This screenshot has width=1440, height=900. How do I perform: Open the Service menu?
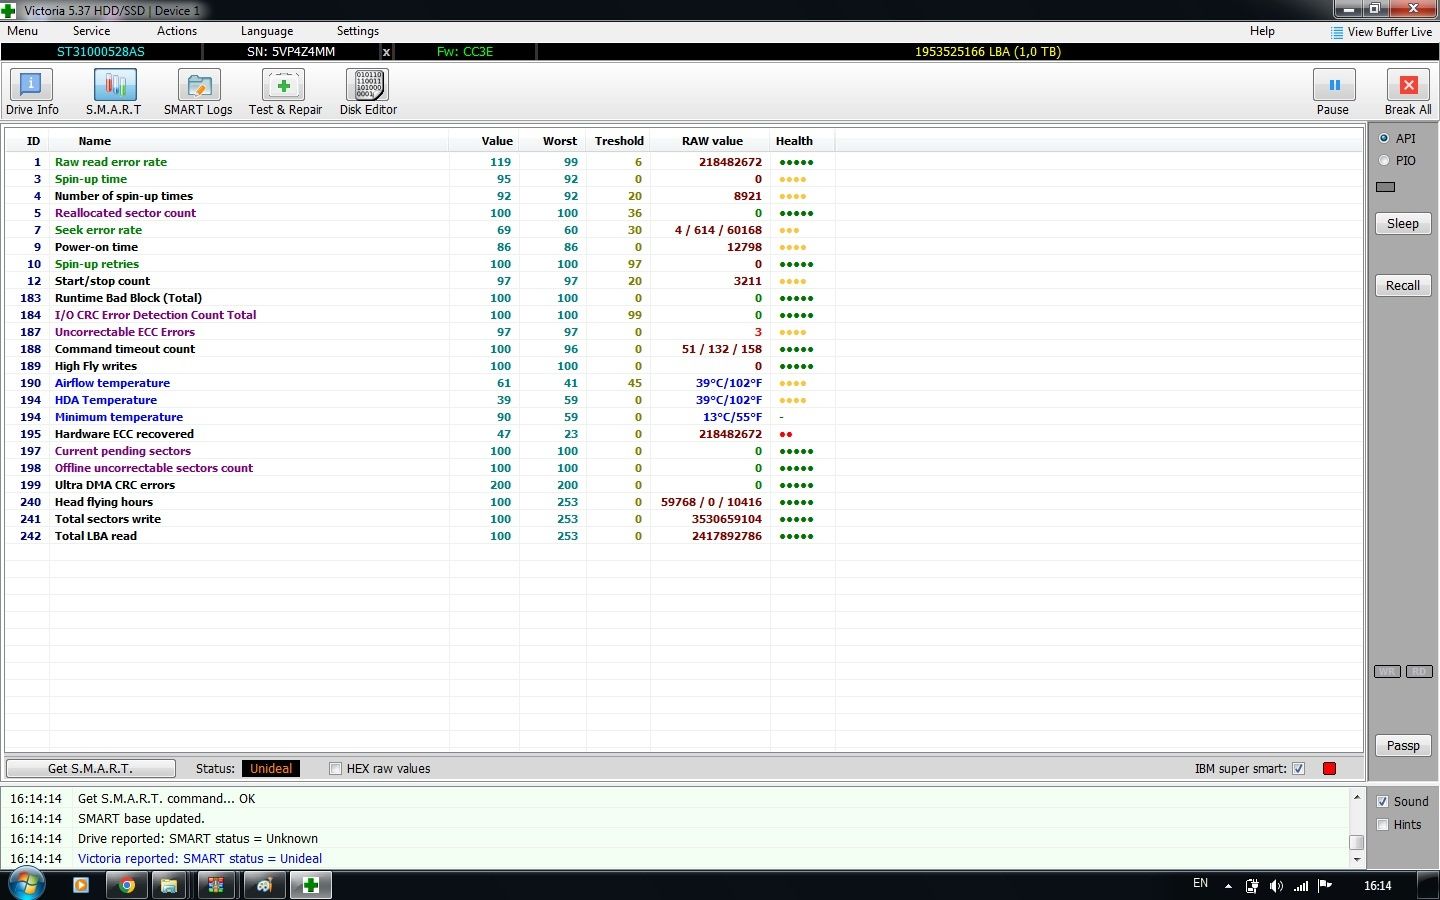pos(91,31)
